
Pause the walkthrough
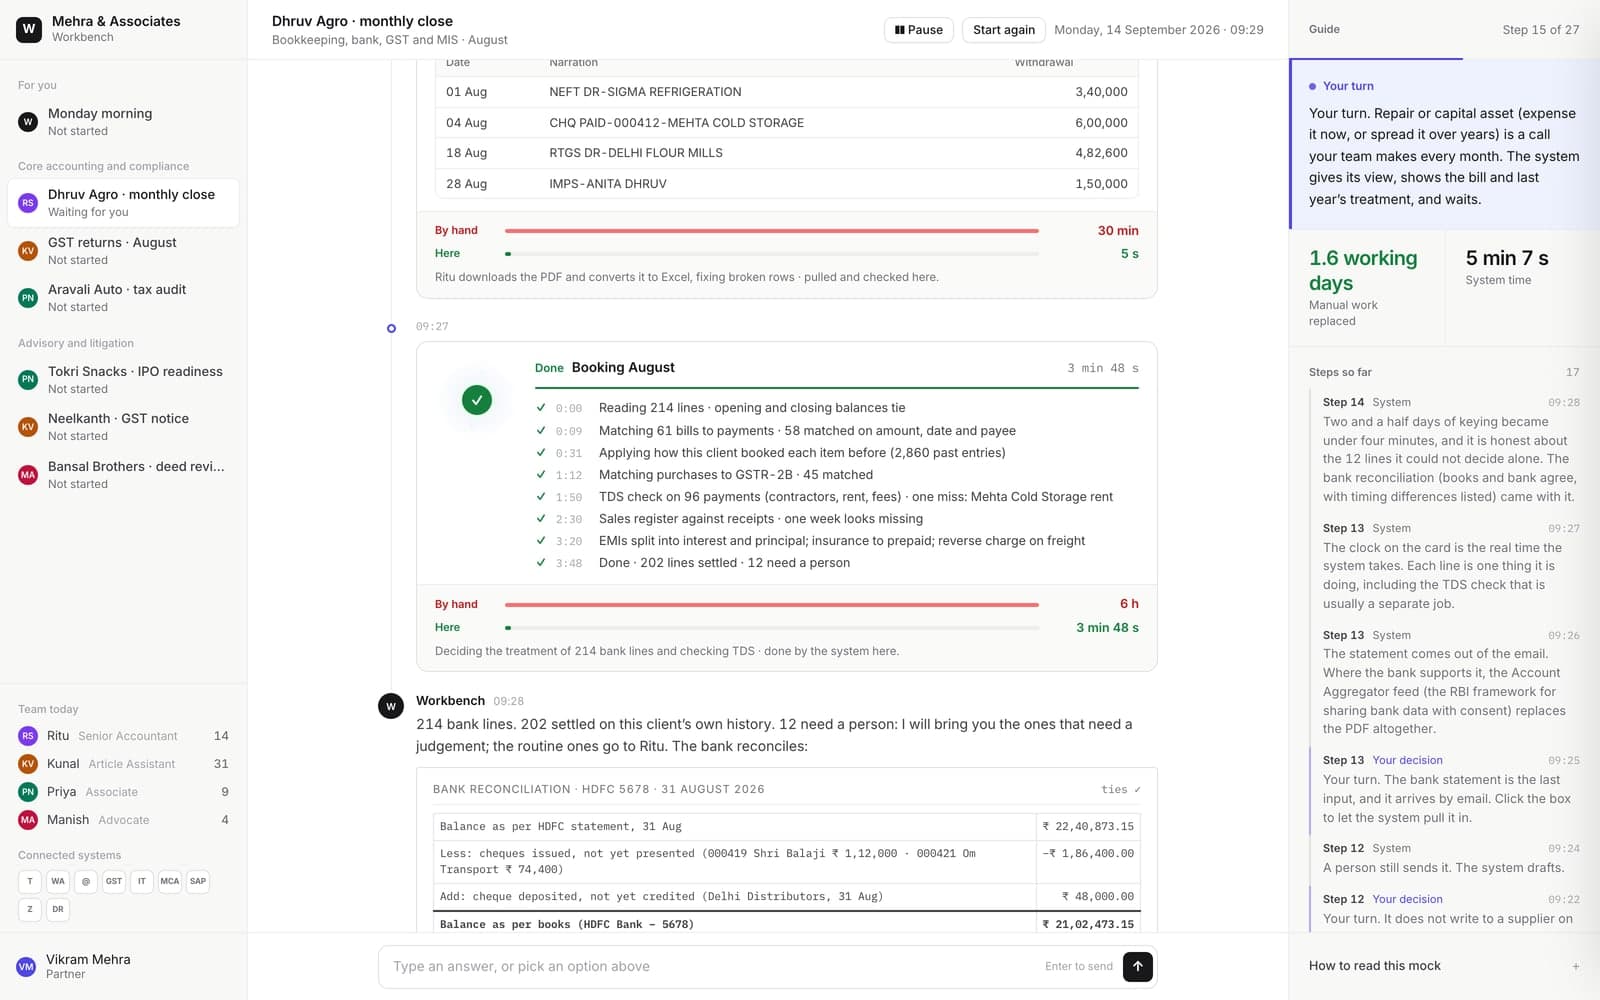919,30
